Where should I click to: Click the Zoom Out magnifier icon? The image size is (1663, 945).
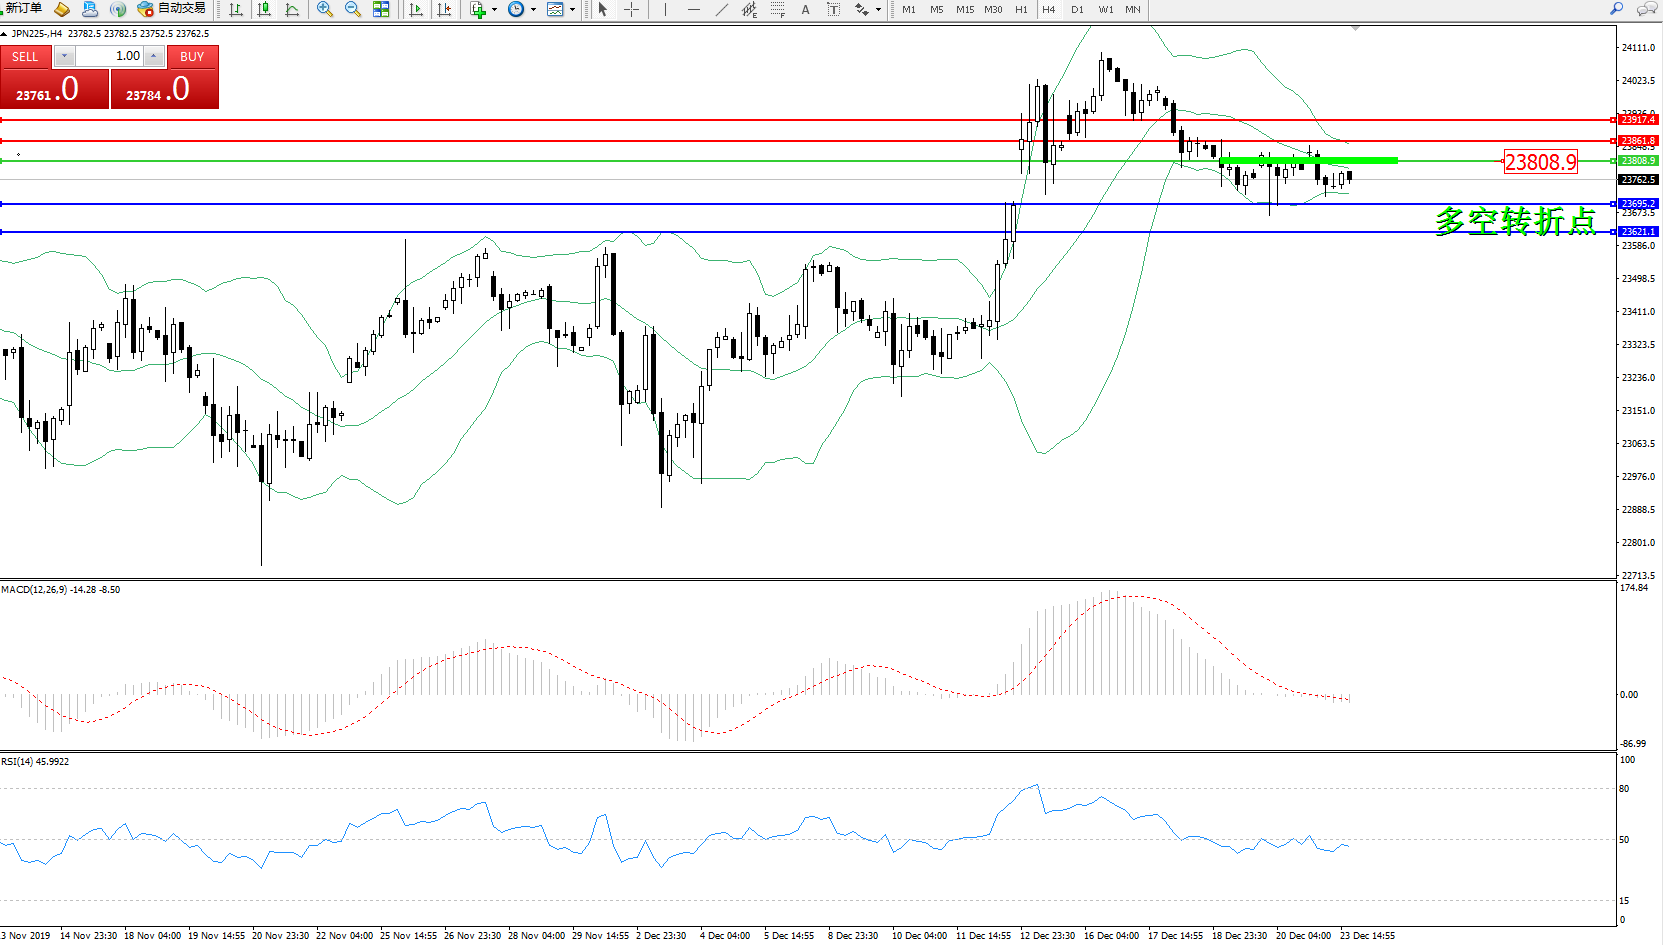352,9
